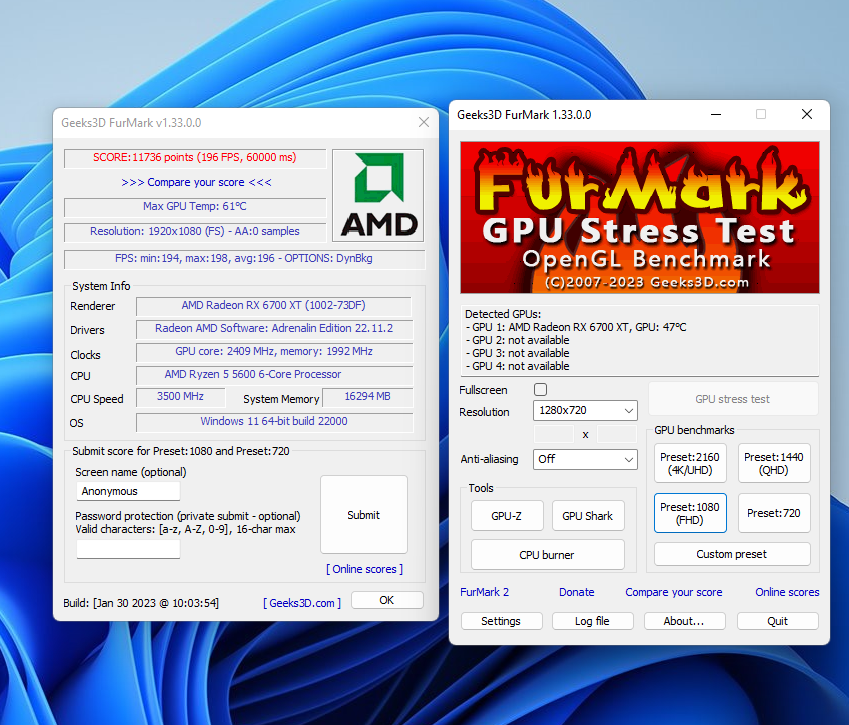Start the GPU stress test button
The height and width of the screenshot is (725, 849).
pos(733,399)
